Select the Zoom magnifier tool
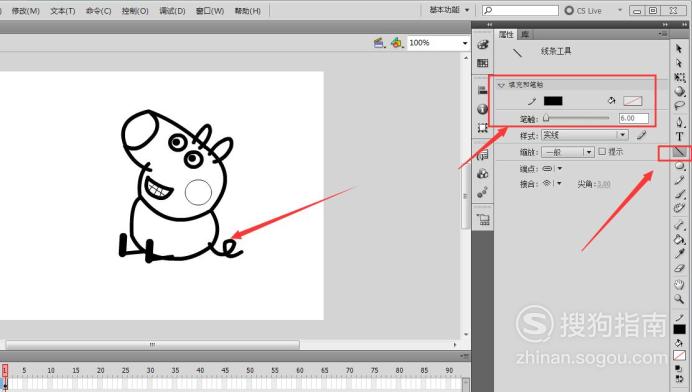This screenshot has height=392, width=692. [679, 299]
